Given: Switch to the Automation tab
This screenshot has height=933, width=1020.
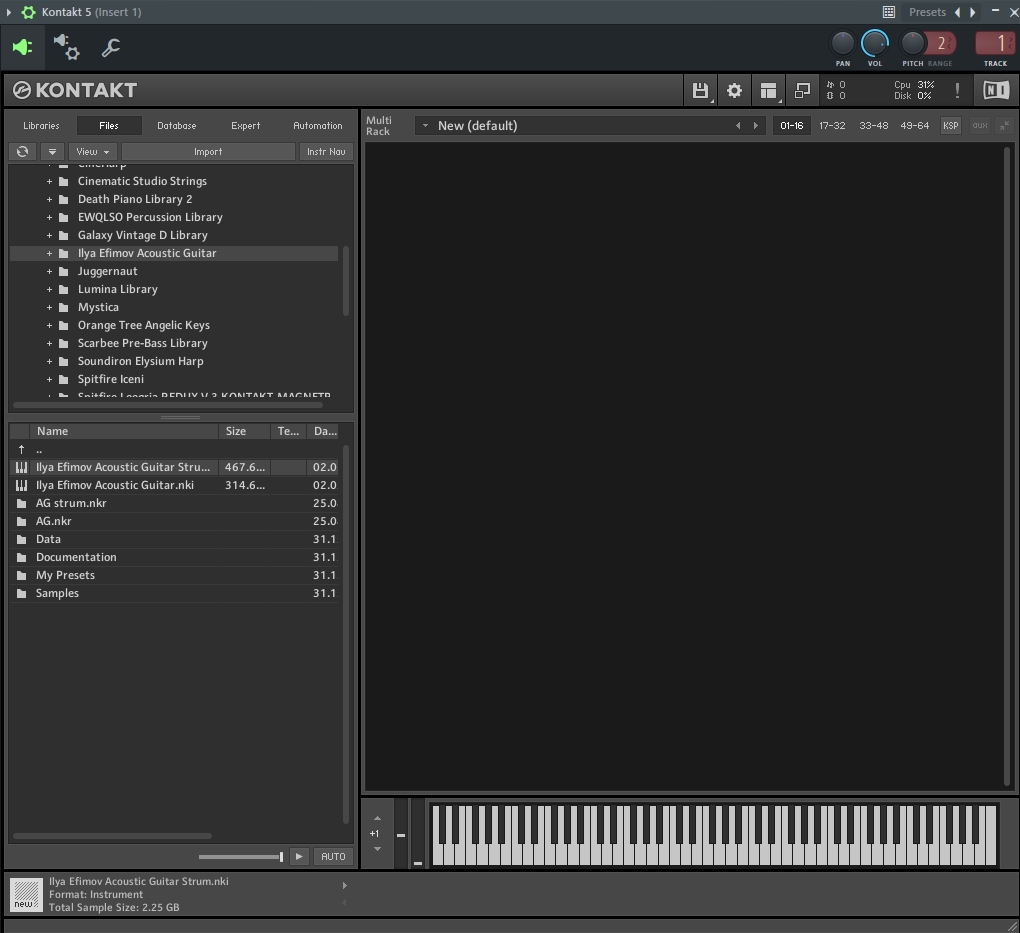Looking at the screenshot, I should [x=317, y=126].
